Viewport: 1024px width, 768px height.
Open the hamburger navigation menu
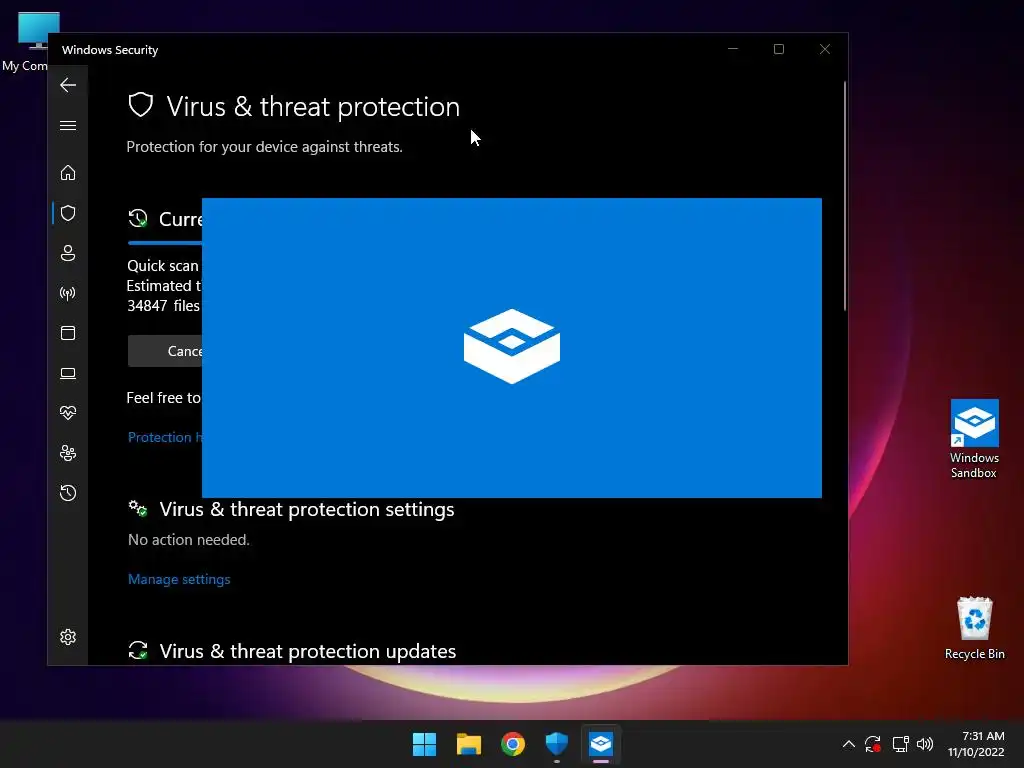click(68, 125)
